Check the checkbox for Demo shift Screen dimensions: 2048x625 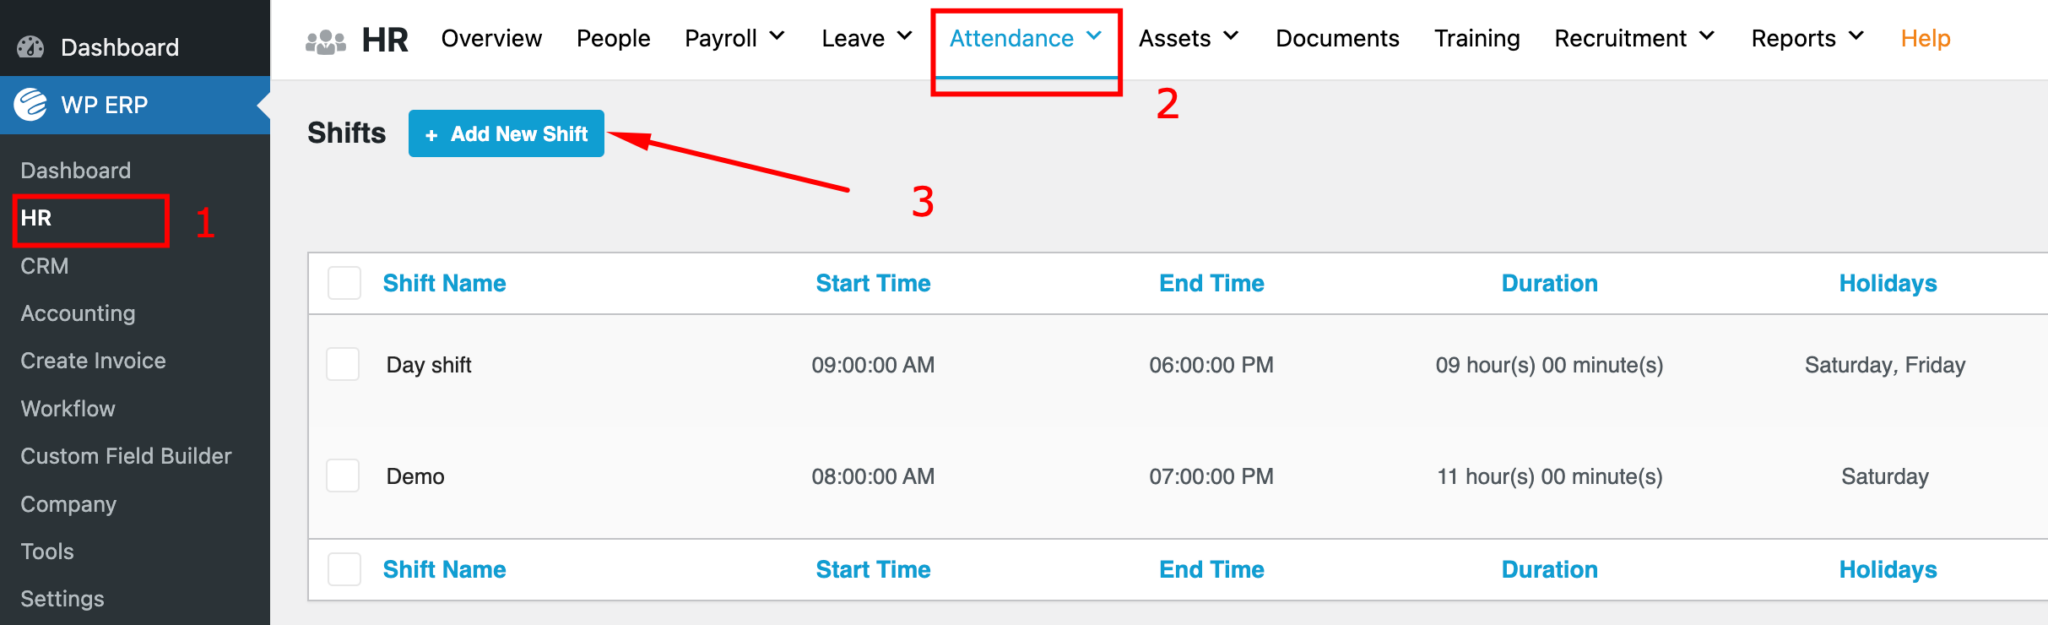tap(343, 475)
